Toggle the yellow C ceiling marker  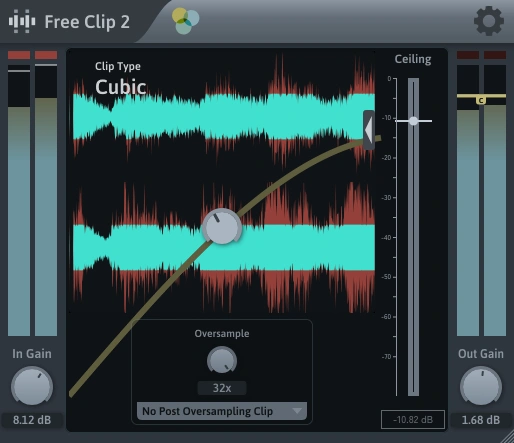pos(481,100)
